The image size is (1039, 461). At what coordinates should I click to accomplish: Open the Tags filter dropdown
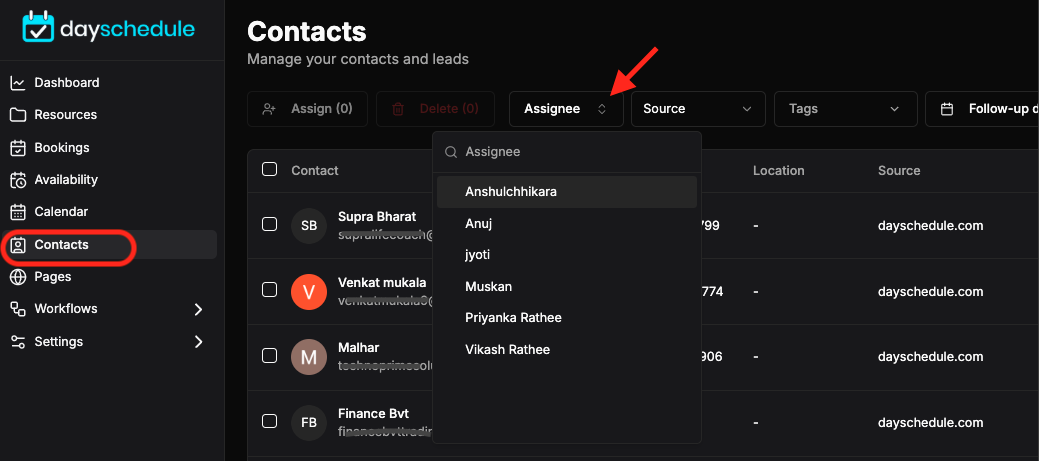846,109
